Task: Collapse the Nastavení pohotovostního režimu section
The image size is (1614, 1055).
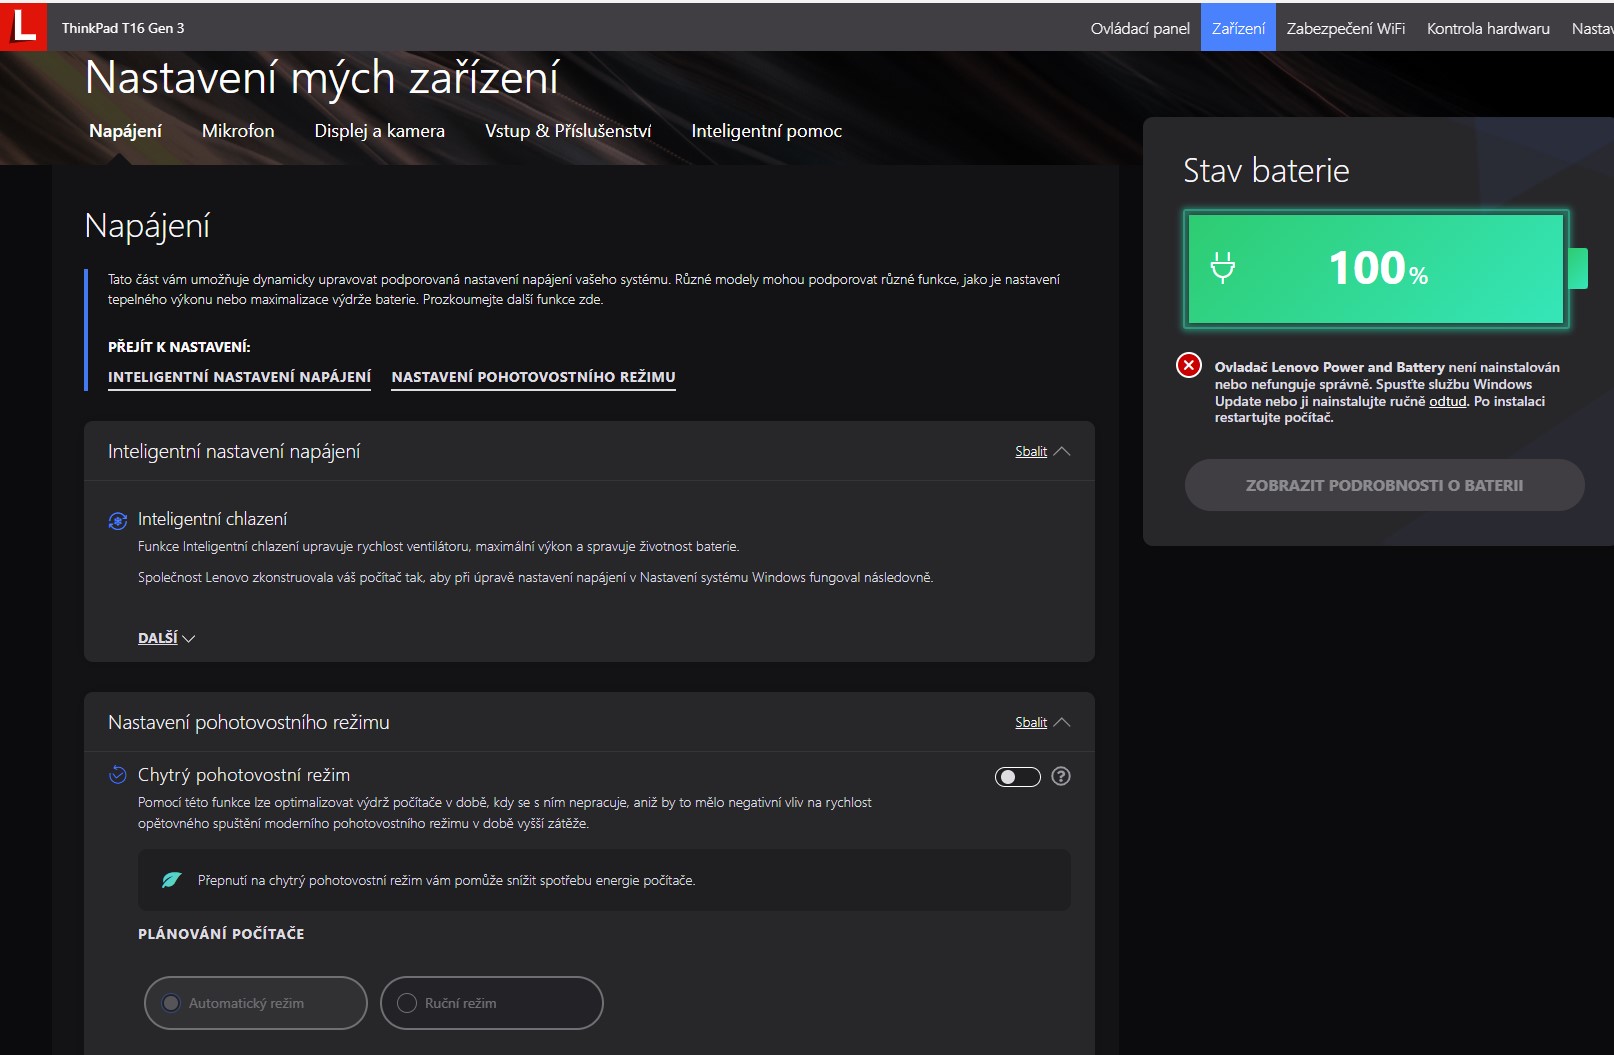Action: point(1041,723)
